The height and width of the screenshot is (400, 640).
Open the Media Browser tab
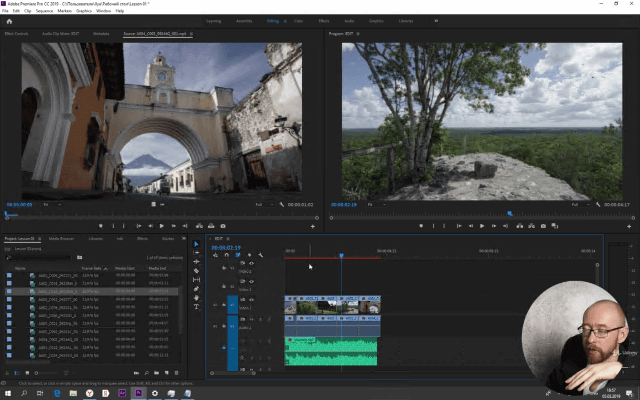(x=62, y=239)
